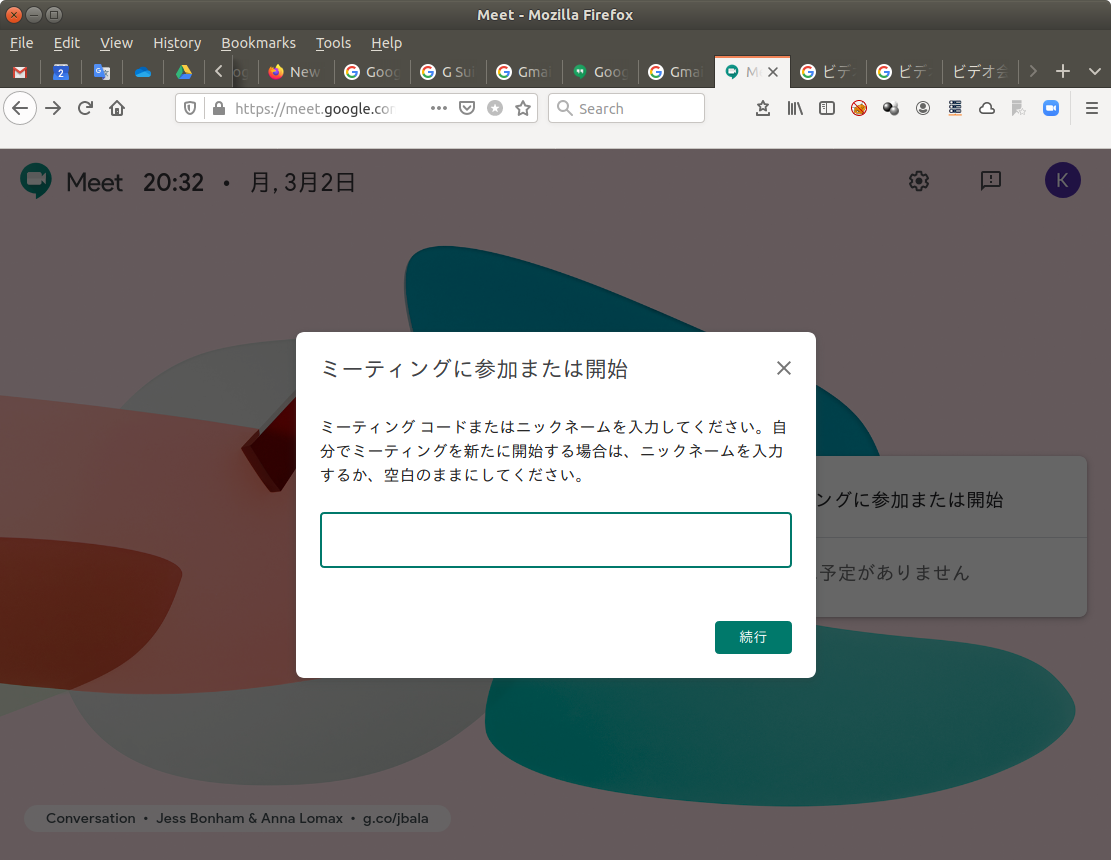The image size is (1111, 860).
Task: Open the pinned Google Calendar tab
Action: (x=61, y=72)
